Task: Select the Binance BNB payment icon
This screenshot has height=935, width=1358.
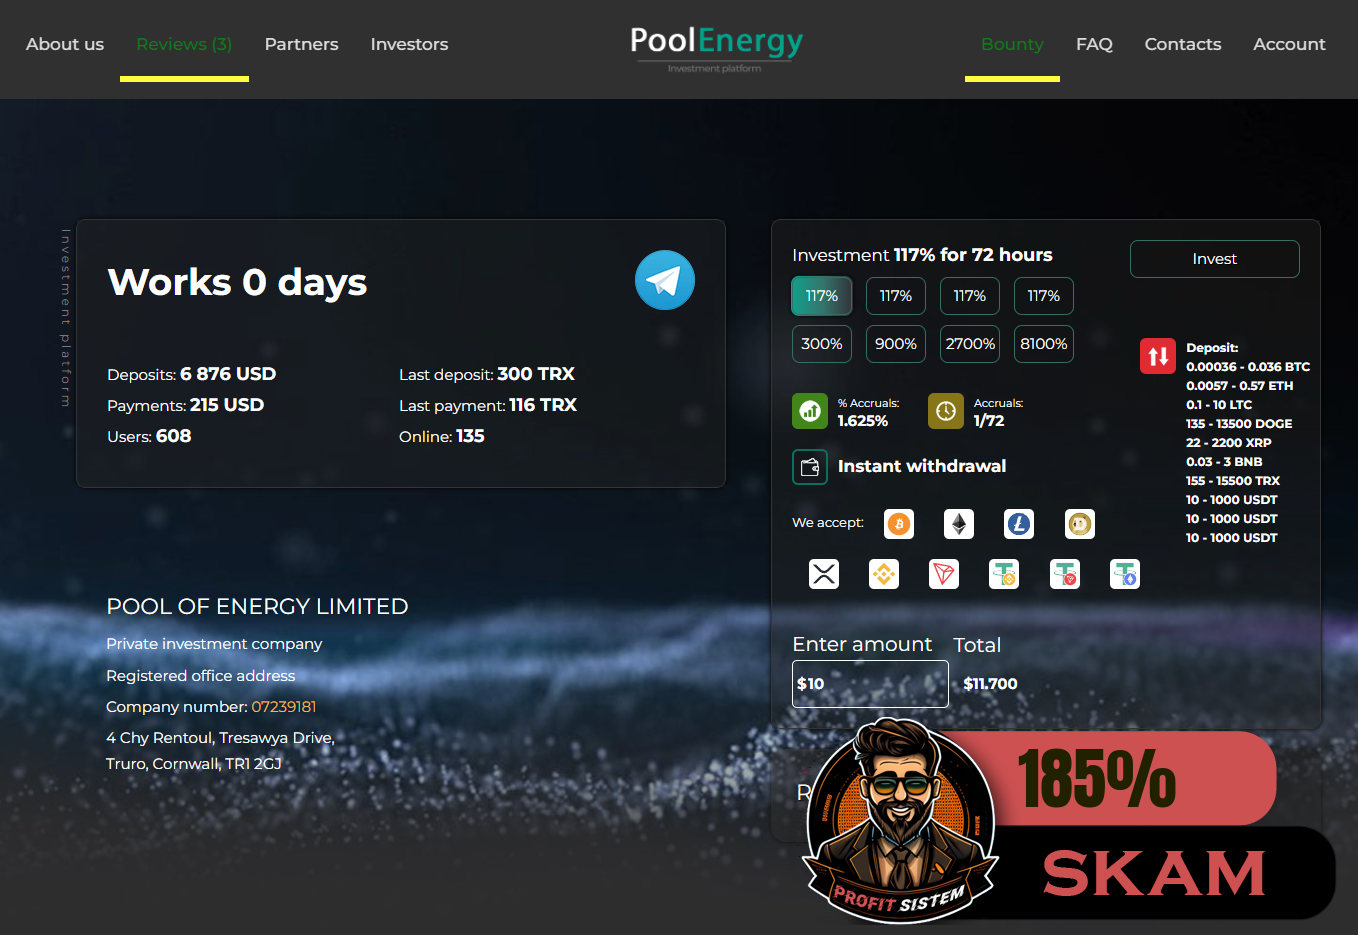Action: pos(884,574)
